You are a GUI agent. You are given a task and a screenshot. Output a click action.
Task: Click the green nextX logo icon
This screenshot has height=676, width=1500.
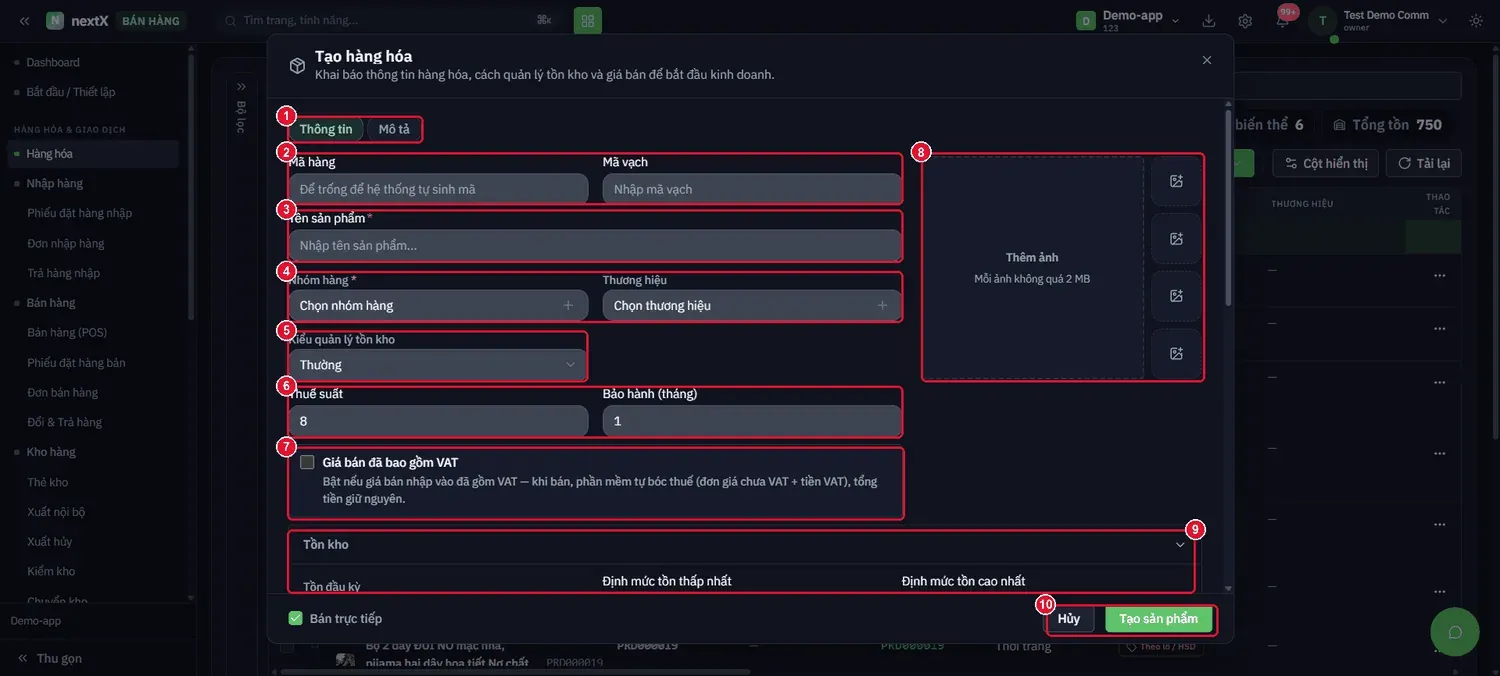coord(55,21)
